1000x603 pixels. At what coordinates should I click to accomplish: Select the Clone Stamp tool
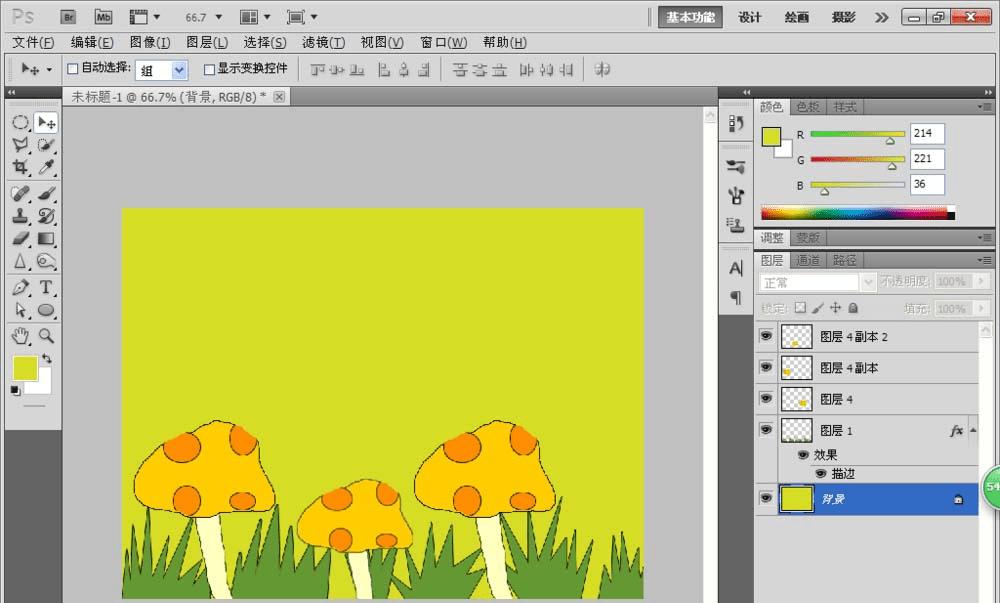20,215
